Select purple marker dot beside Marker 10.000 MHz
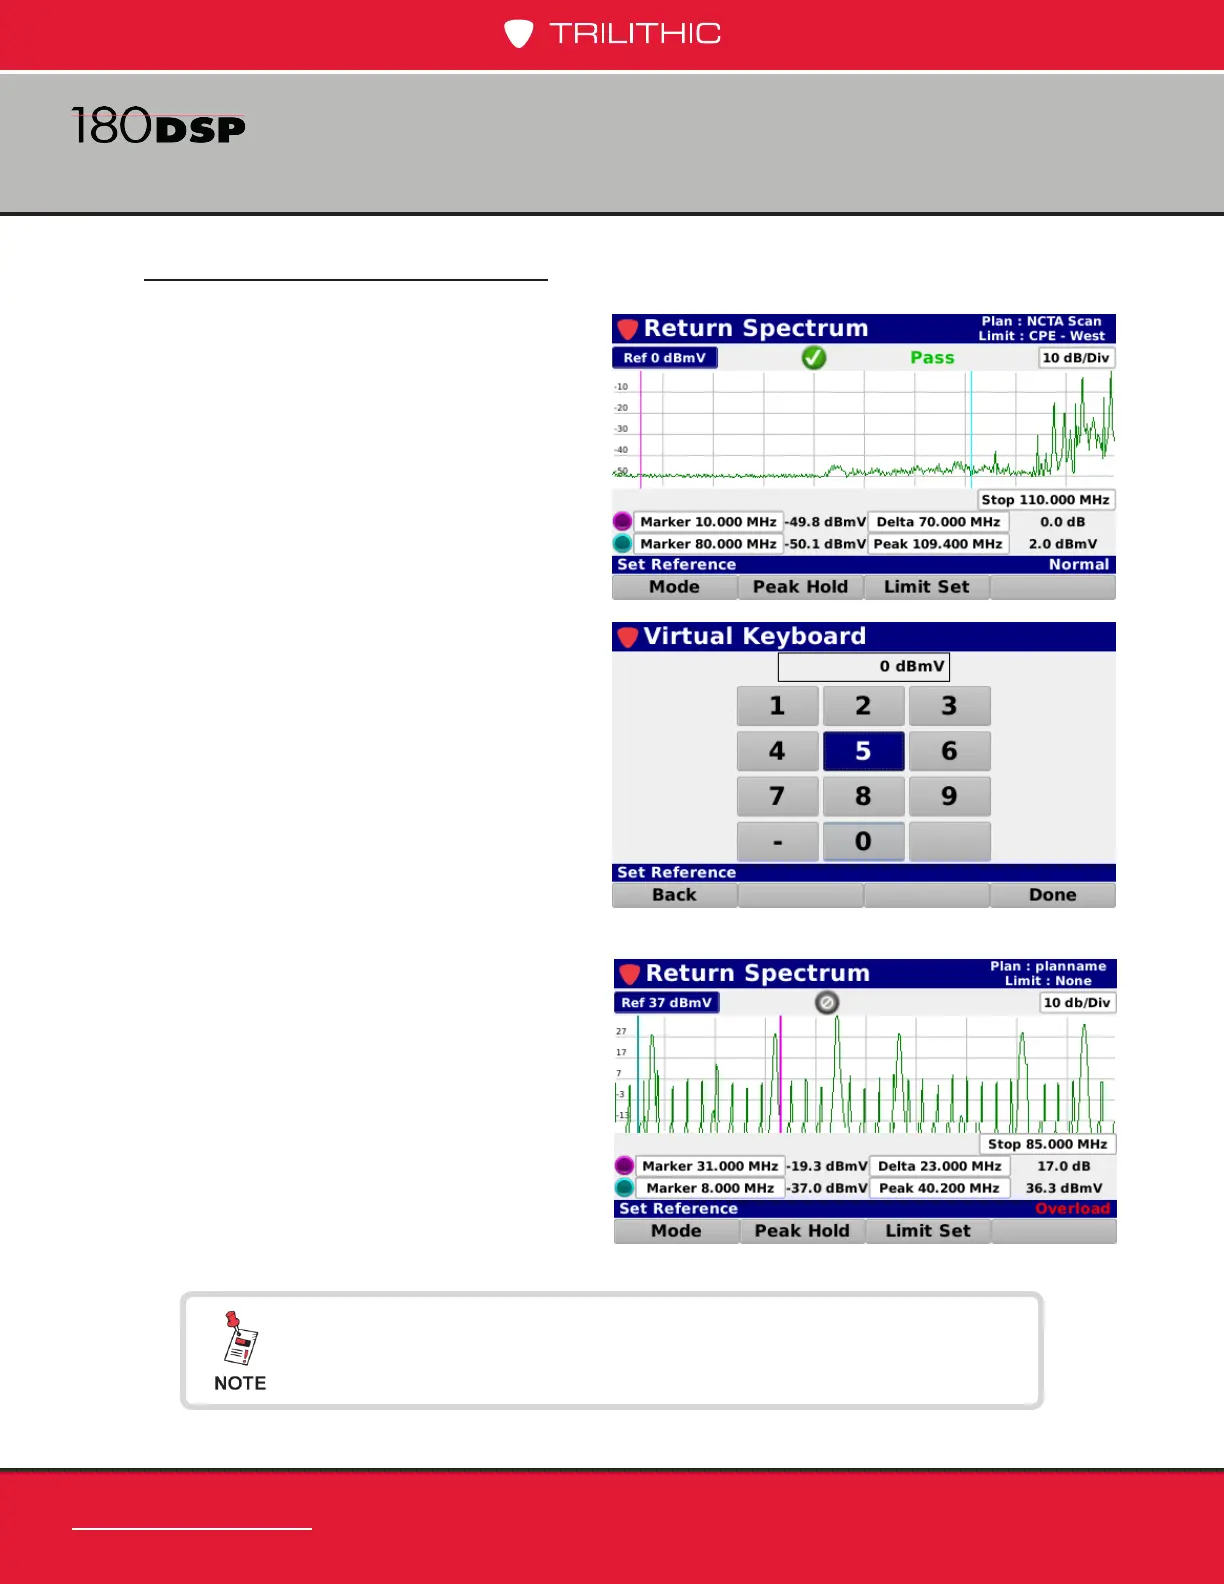 [x=622, y=521]
